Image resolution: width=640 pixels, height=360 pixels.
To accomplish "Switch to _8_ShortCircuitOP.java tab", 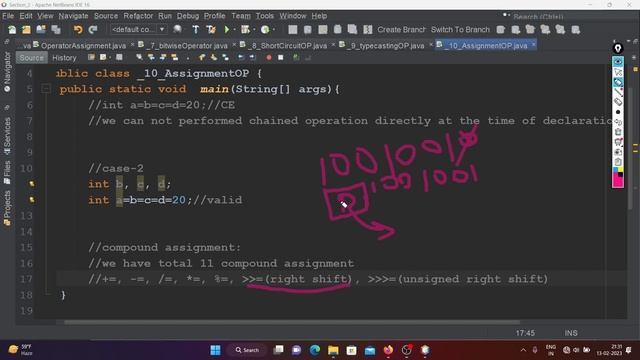I will (x=288, y=45).
